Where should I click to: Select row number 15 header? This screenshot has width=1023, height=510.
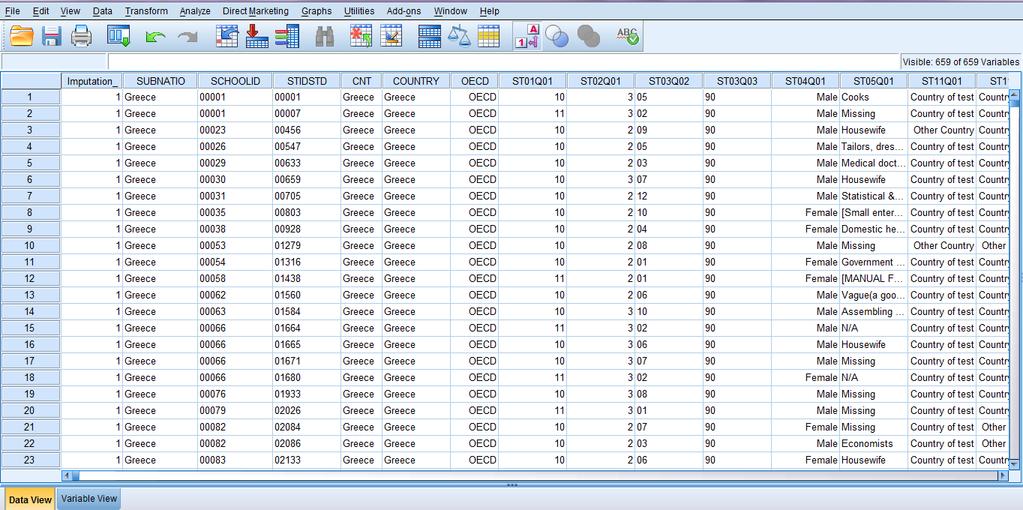(x=31, y=328)
